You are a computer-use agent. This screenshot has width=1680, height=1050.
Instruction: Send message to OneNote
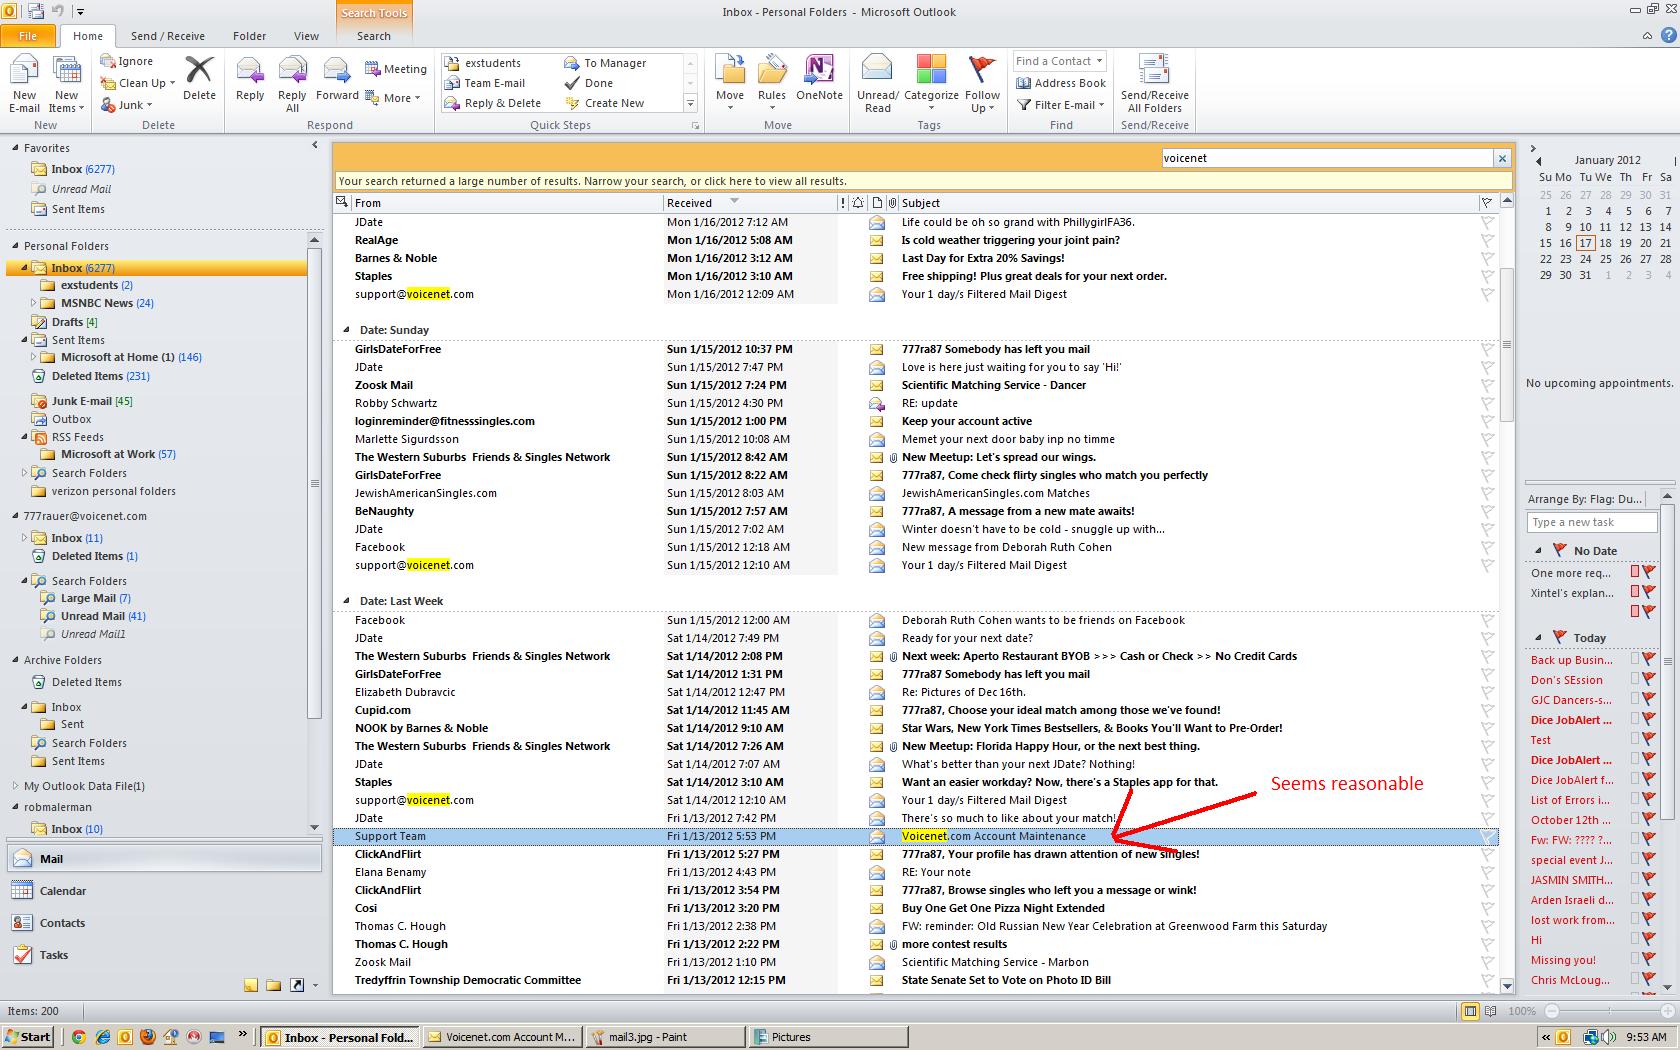coord(819,79)
